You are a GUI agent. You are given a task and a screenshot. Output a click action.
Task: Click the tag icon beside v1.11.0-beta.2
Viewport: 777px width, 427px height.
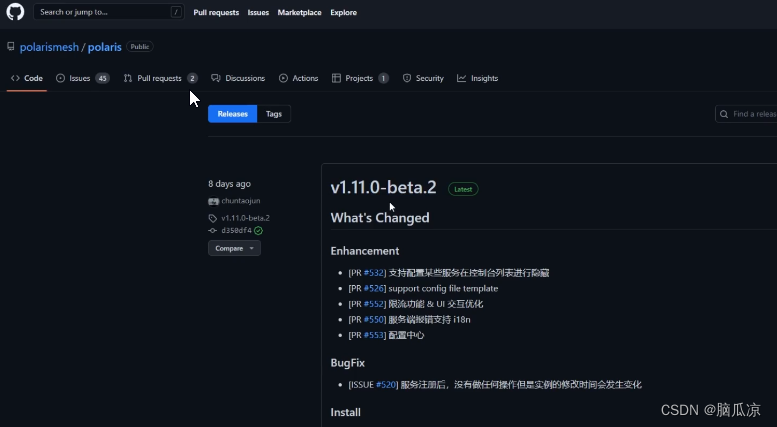tap(213, 218)
